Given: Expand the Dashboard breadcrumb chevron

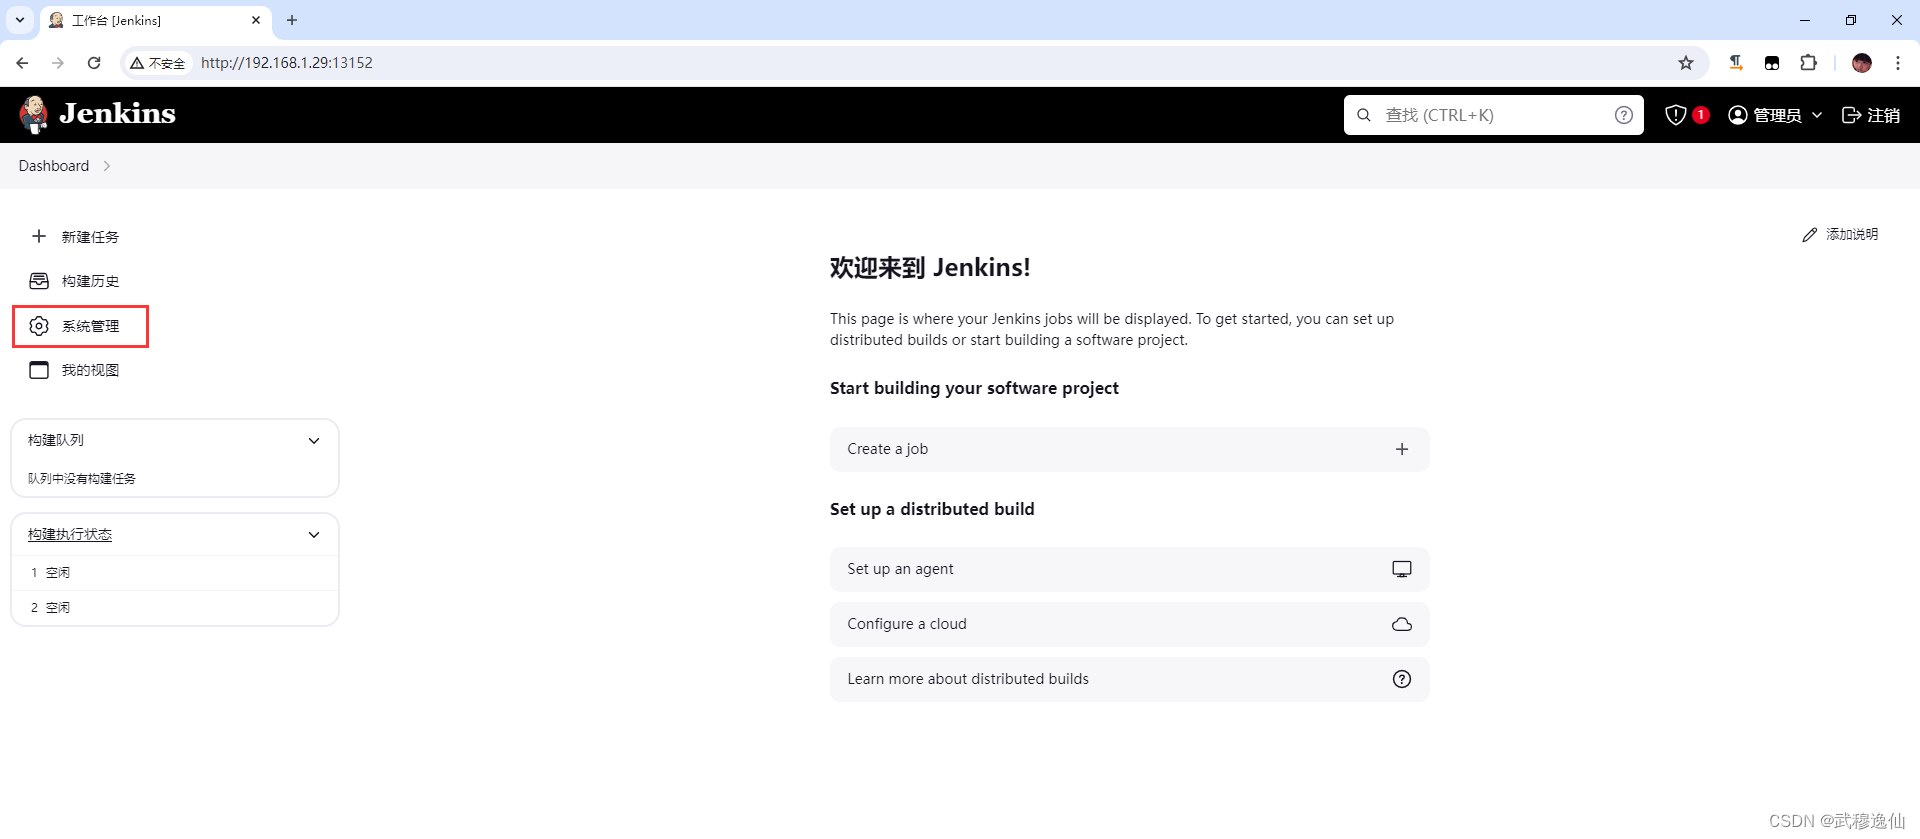Looking at the screenshot, I should tap(107, 166).
